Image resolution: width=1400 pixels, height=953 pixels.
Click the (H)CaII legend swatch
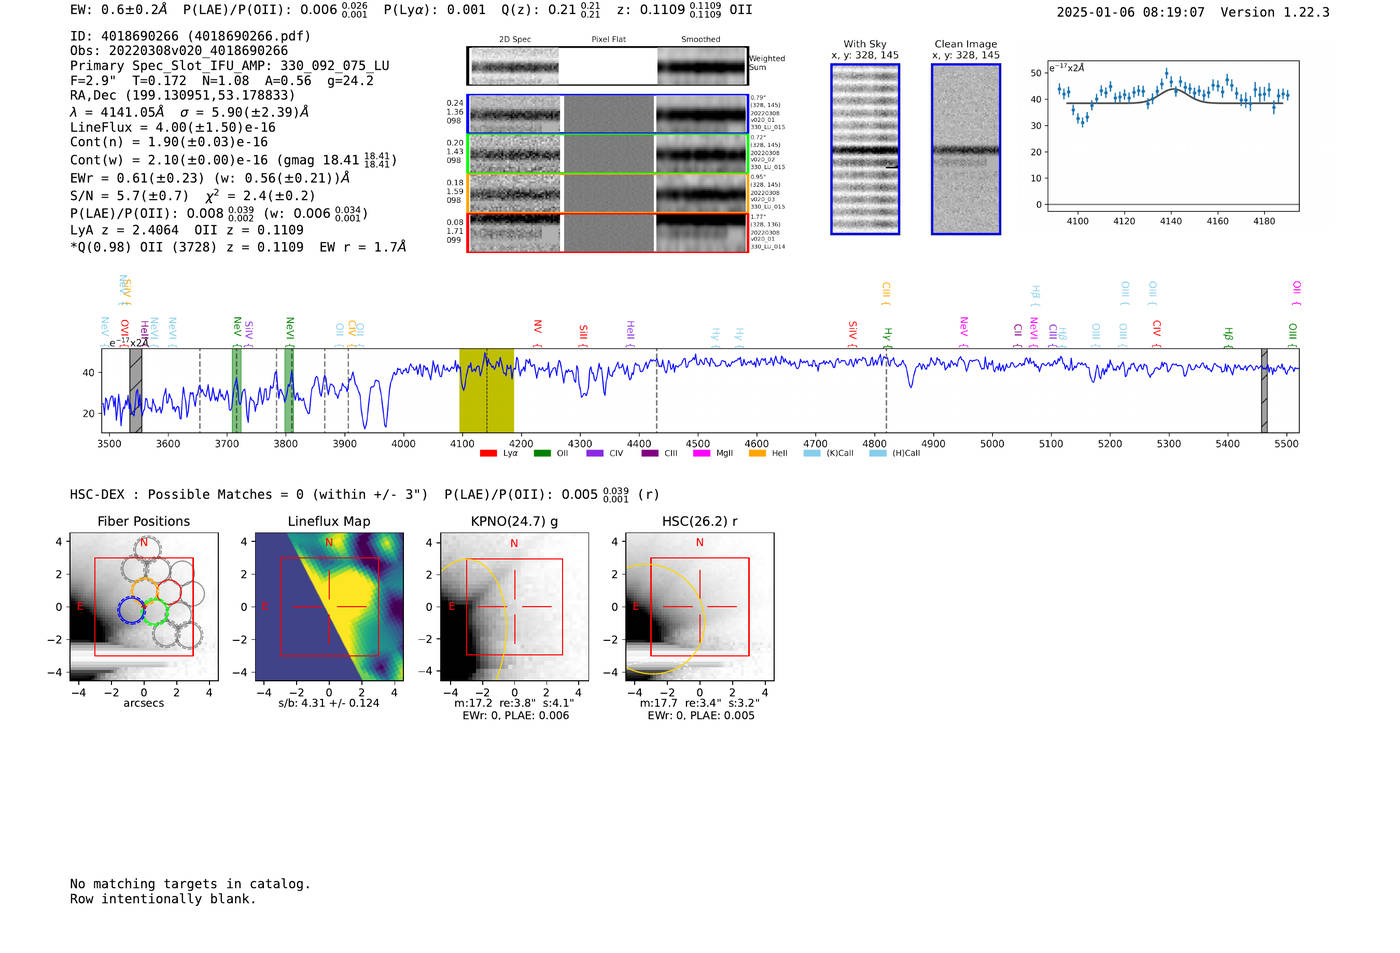878,453
